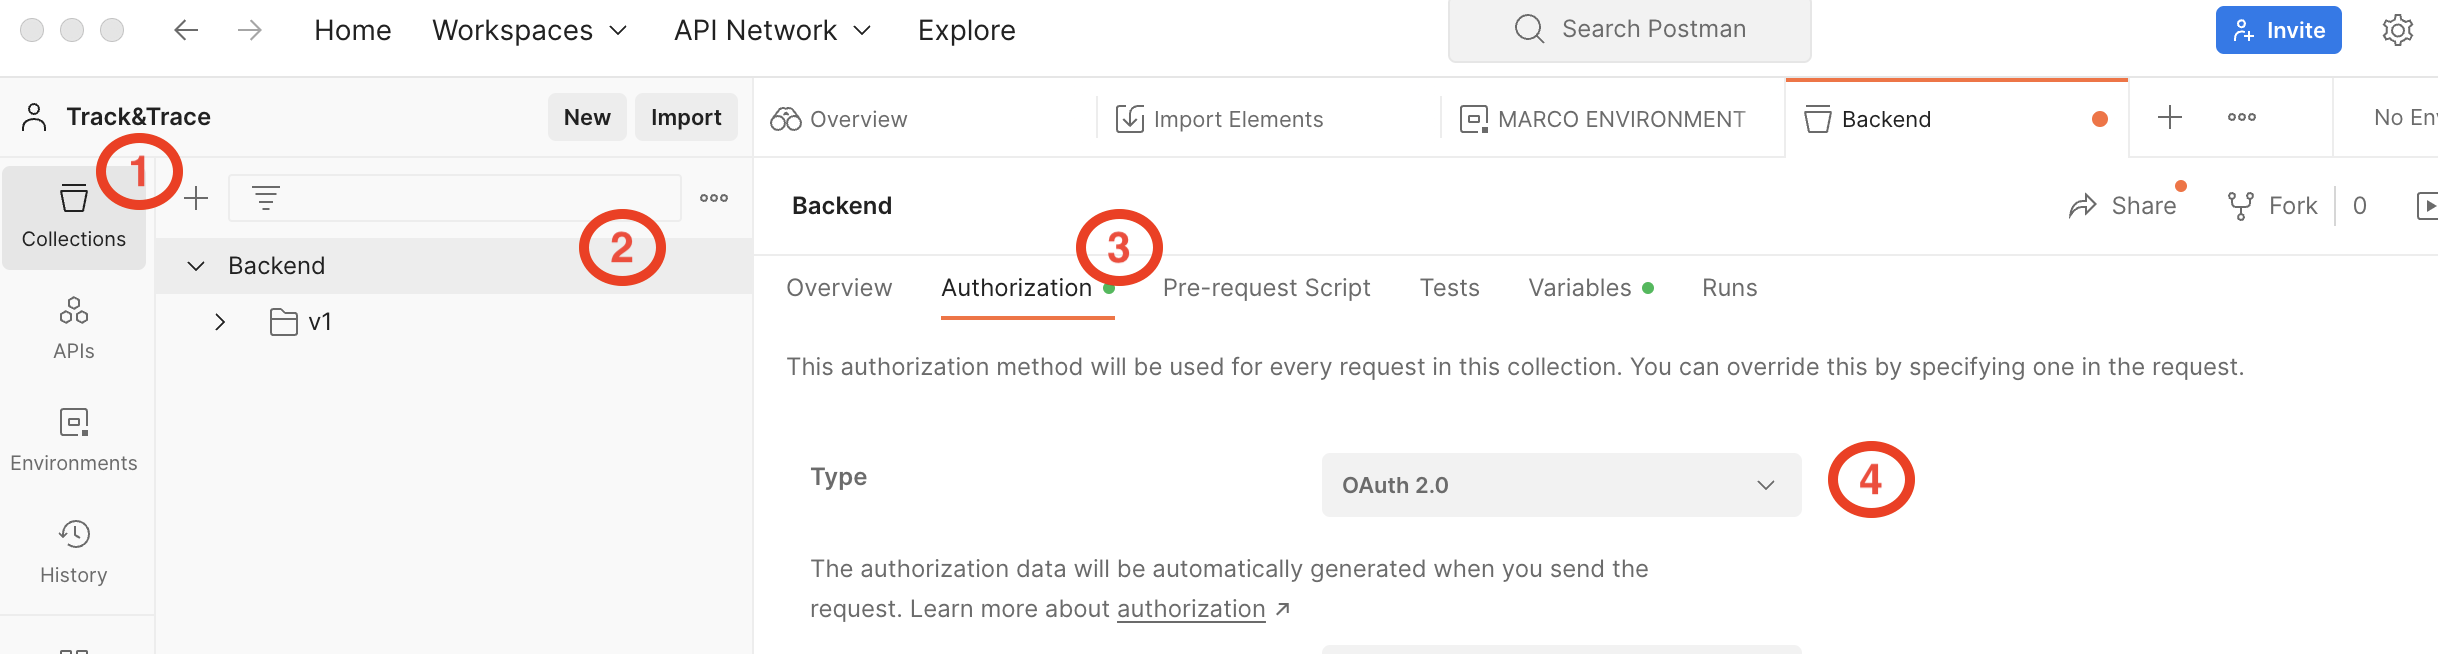Click the Share arrow button
This screenshot has height=654, width=2438.
(x=2083, y=206)
